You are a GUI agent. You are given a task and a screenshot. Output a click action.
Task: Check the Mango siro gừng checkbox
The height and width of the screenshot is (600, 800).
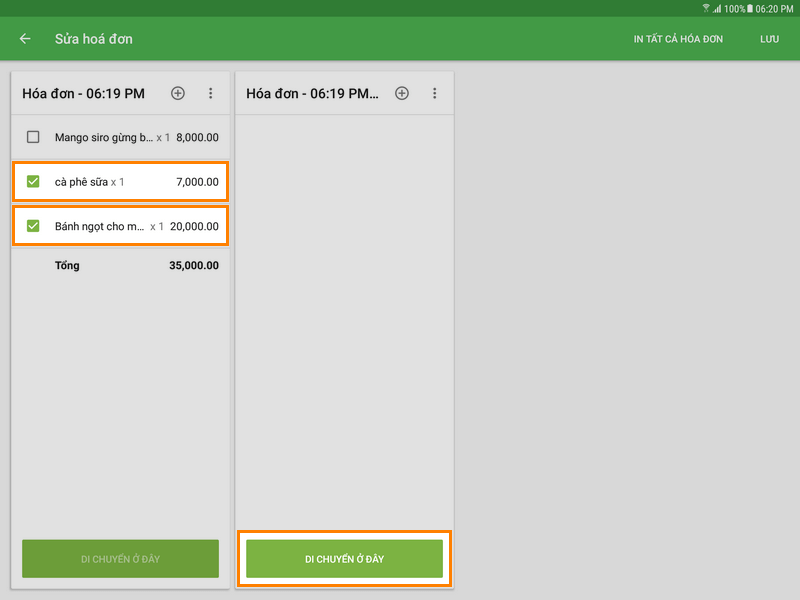33,137
